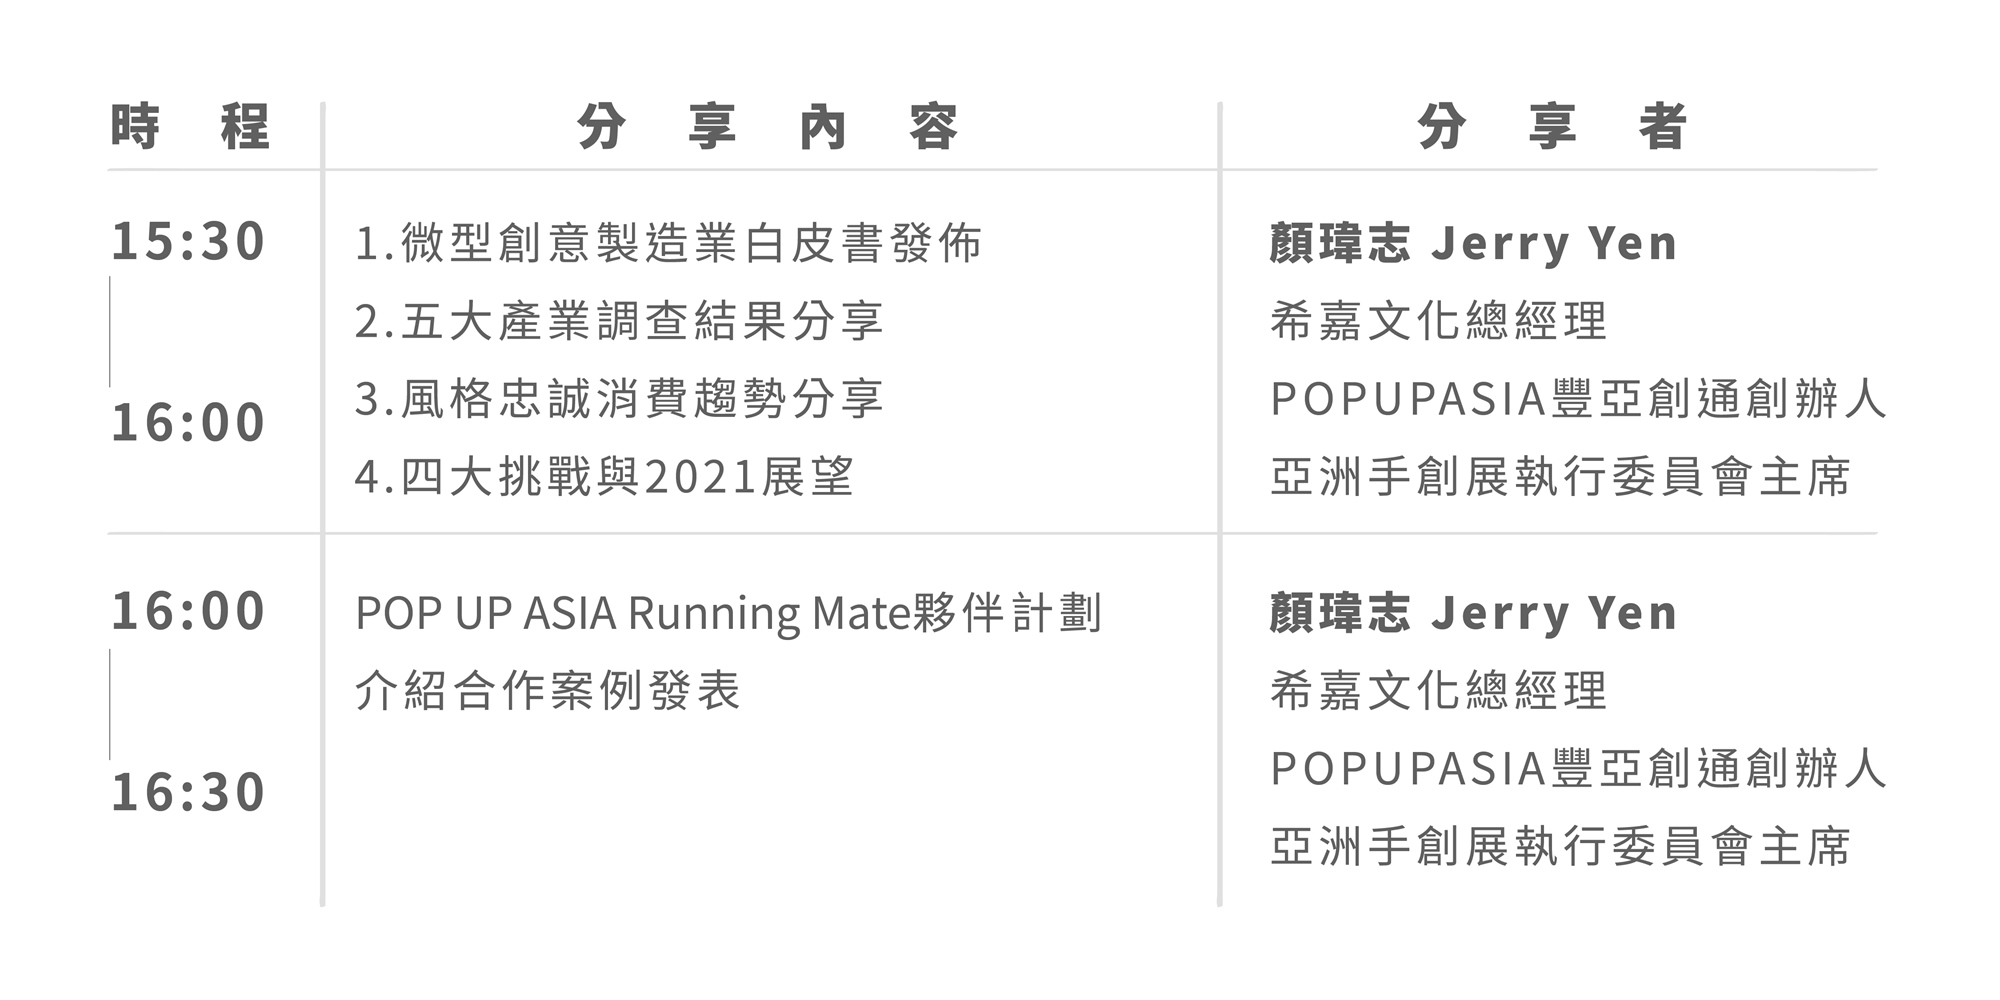Screen dimensions: 2000x1000
Task: Click first 亞洲手創展執行委員會主席 line
Action: [1561, 477]
